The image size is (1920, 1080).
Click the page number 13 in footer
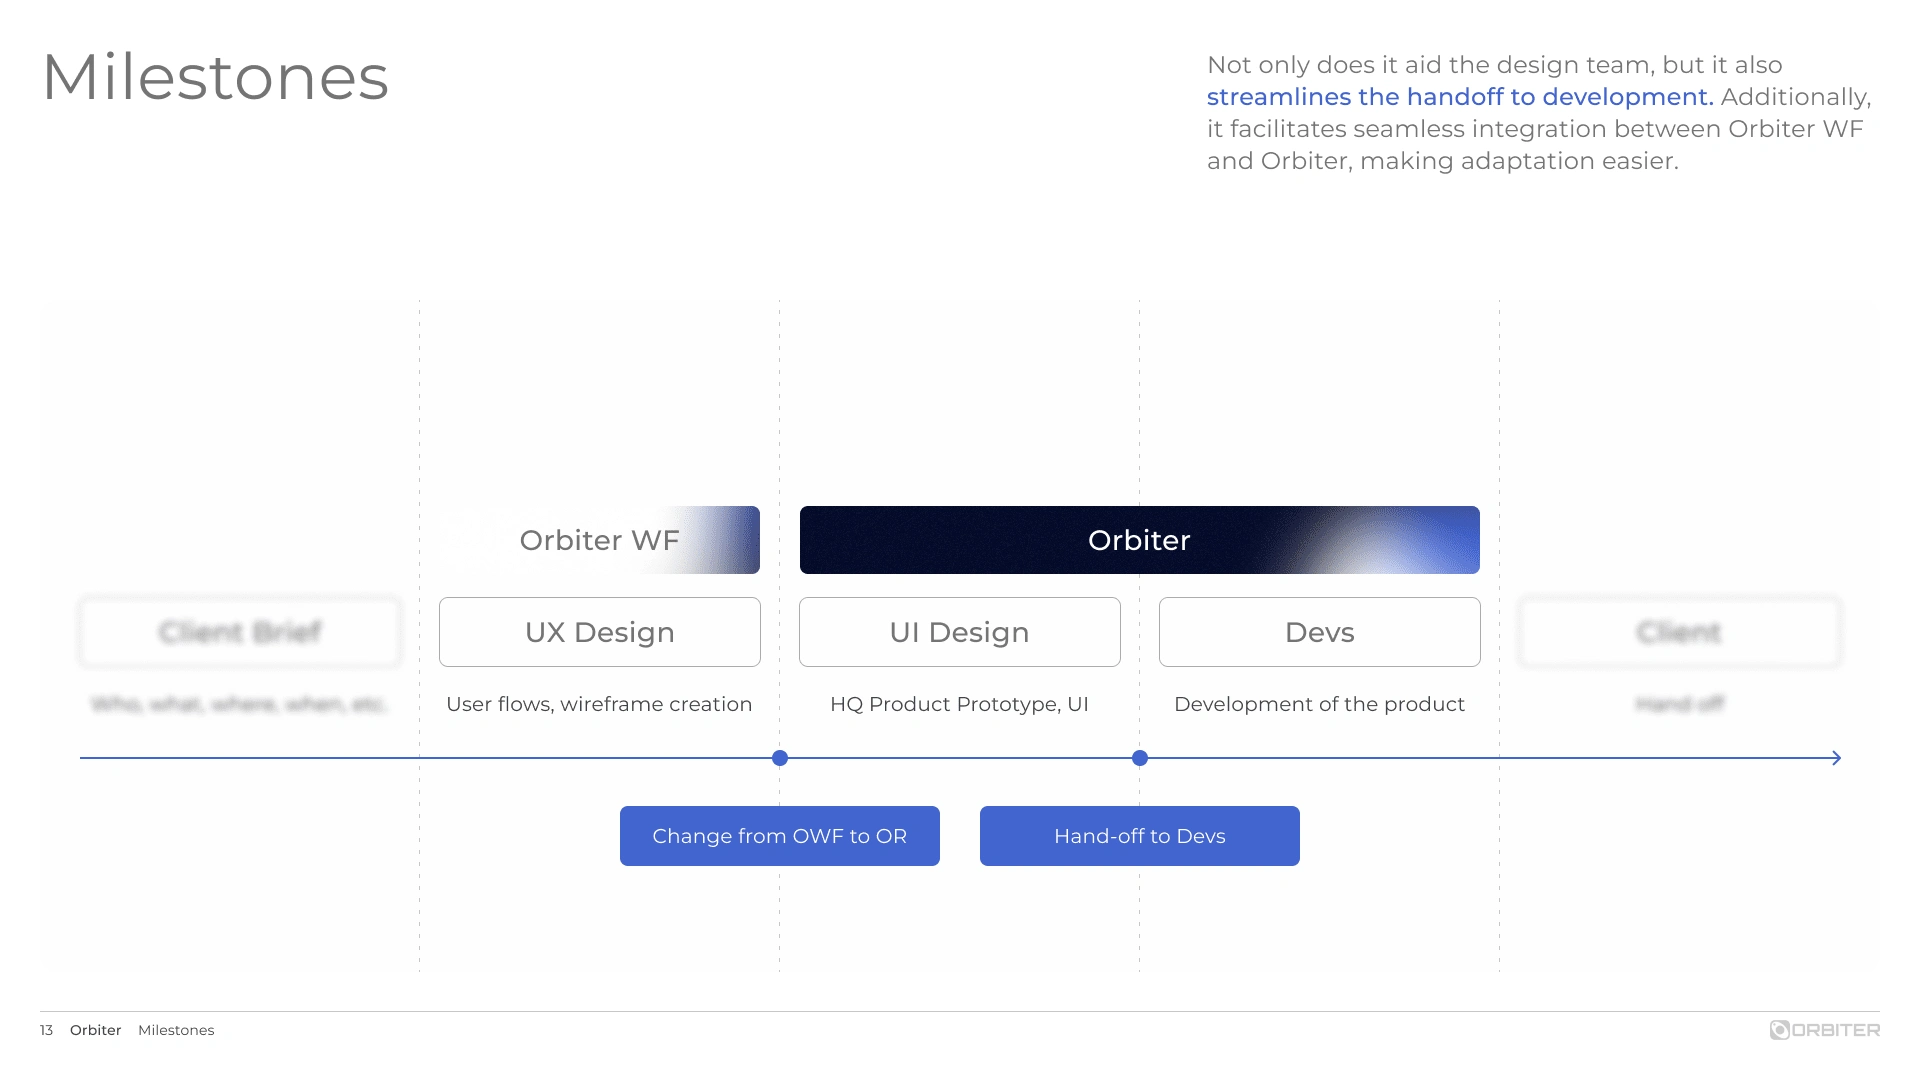pos(46,1030)
